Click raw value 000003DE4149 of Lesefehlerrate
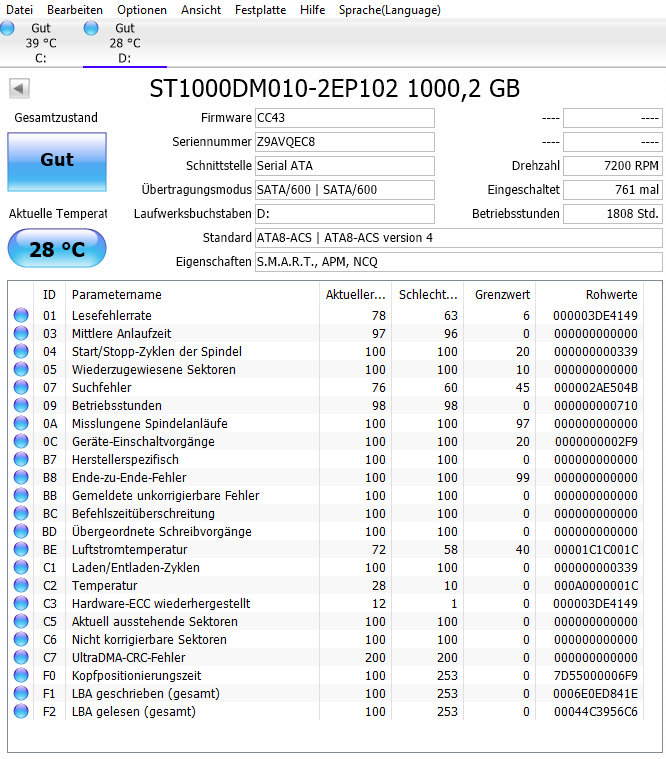 point(595,316)
